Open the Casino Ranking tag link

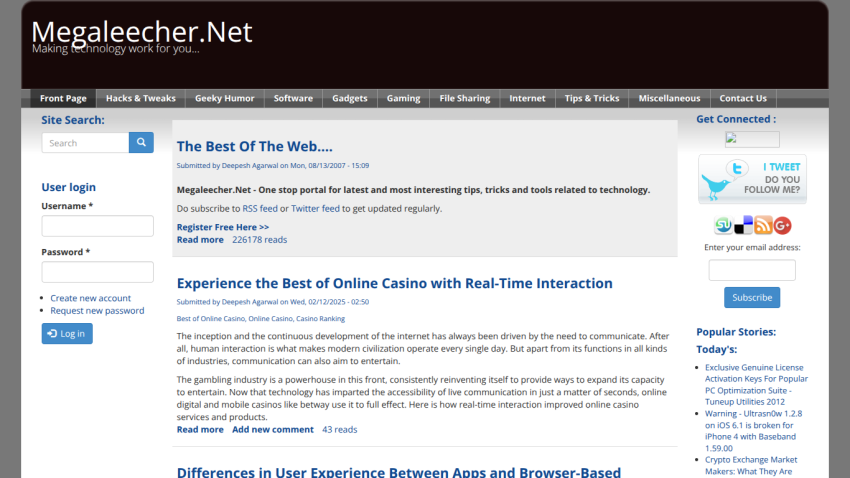tap(320, 319)
